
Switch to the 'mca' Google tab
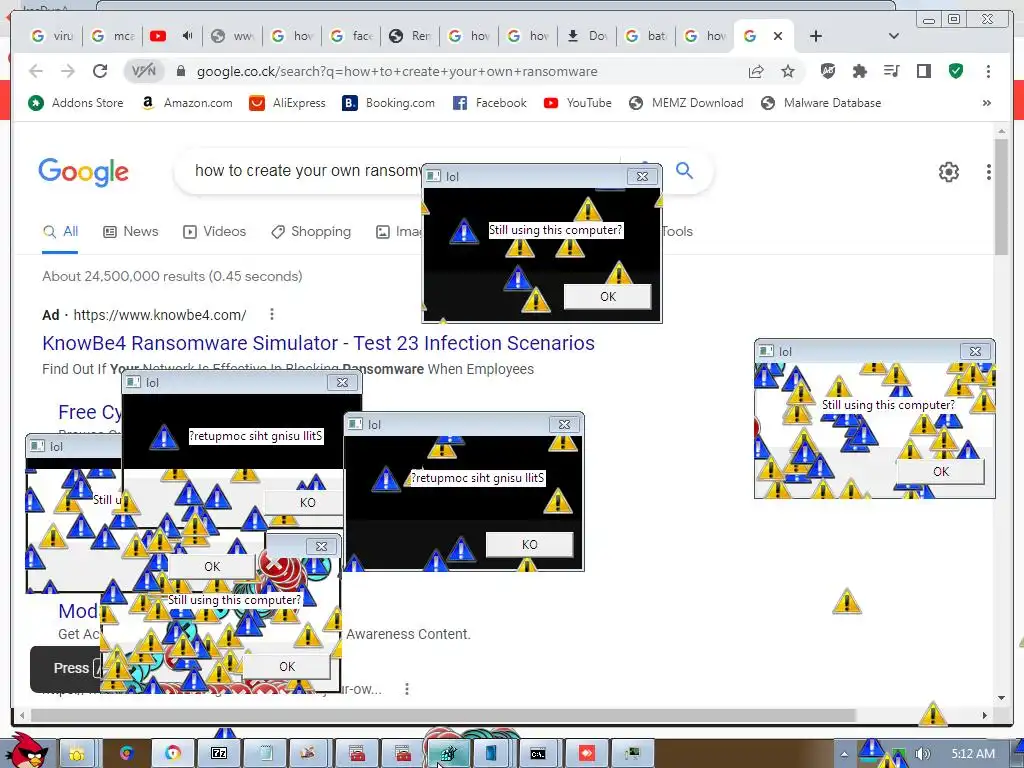[113, 36]
